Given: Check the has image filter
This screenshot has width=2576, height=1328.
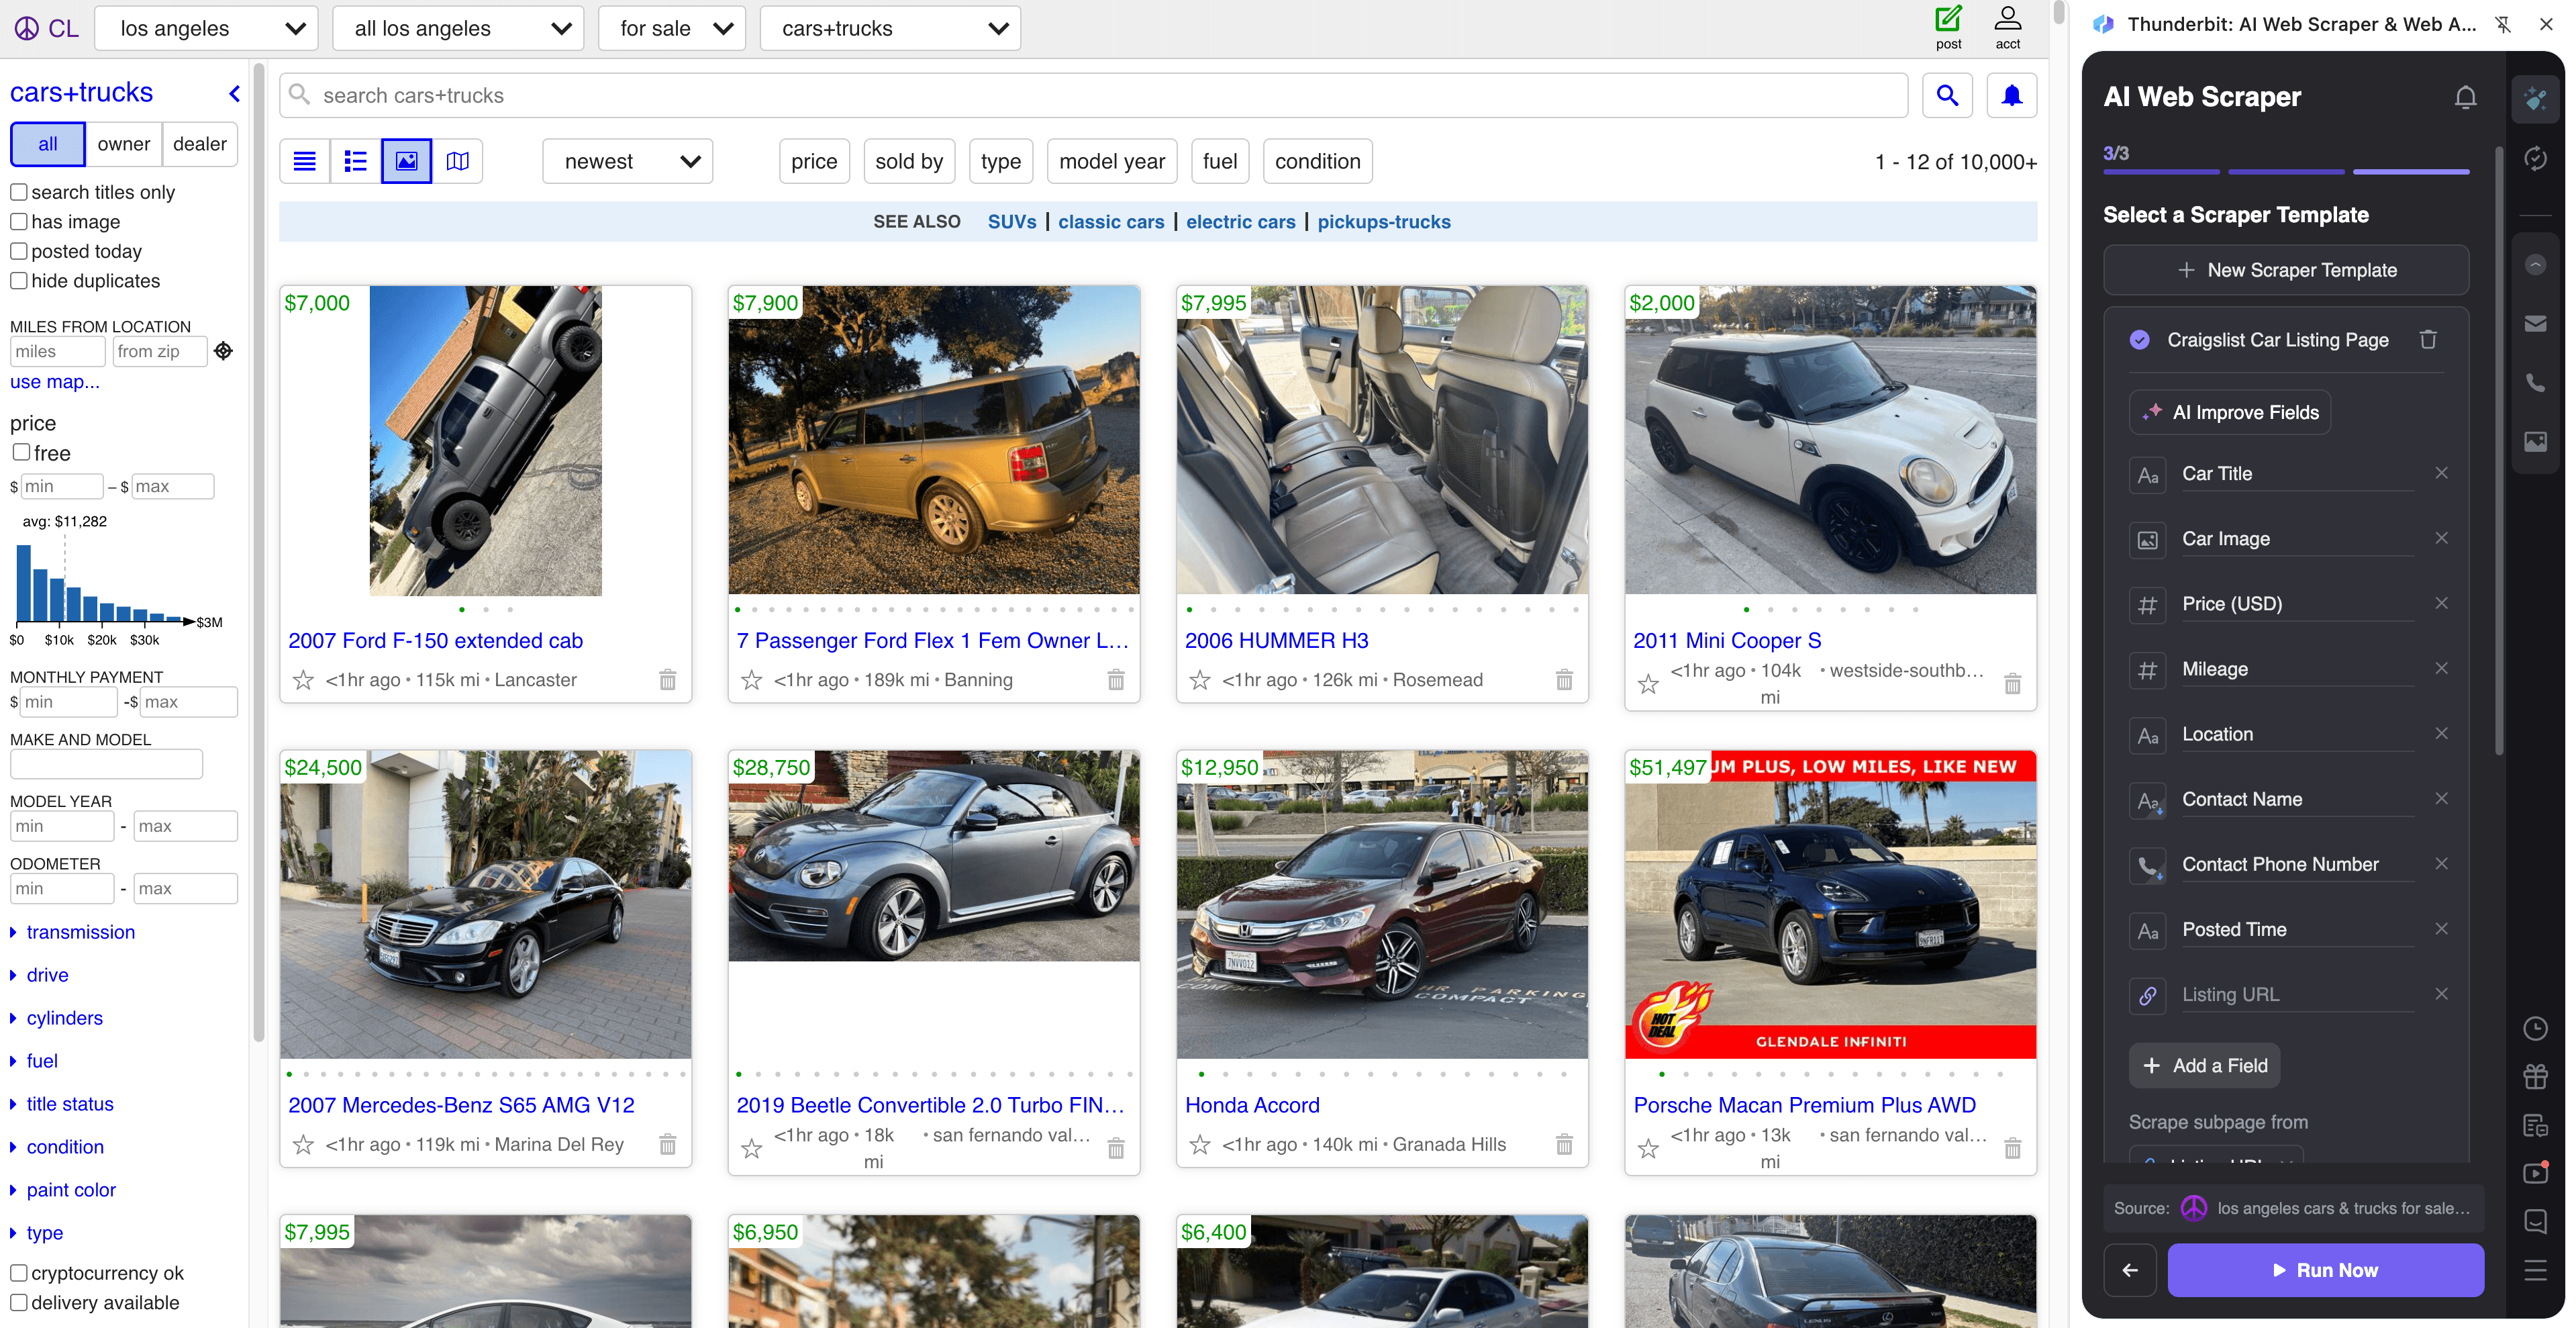Looking at the screenshot, I should tap(20, 221).
